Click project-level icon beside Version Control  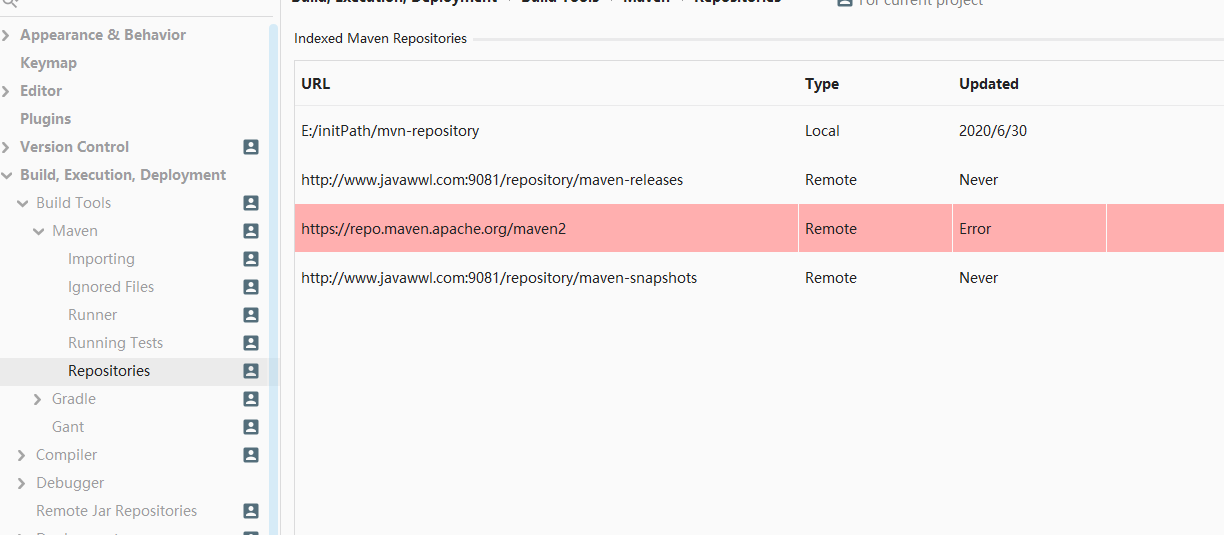pyautogui.click(x=251, y=147)
